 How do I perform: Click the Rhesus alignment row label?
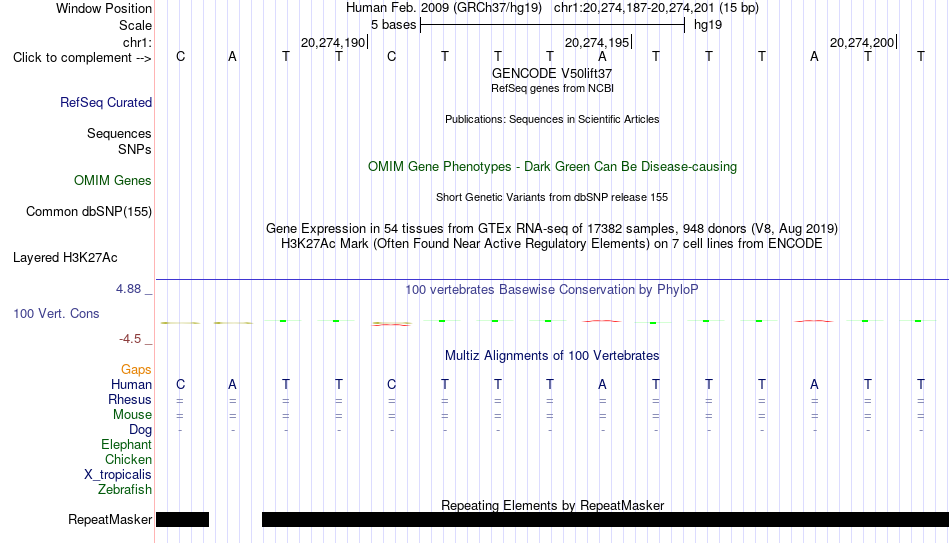pyautogui.click(x=130, y=400)
